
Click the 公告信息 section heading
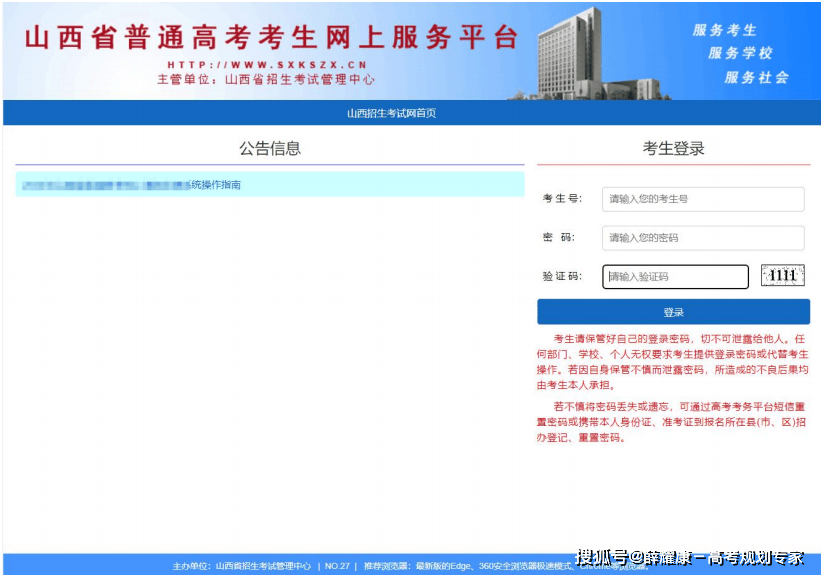(x=270, y=148)
